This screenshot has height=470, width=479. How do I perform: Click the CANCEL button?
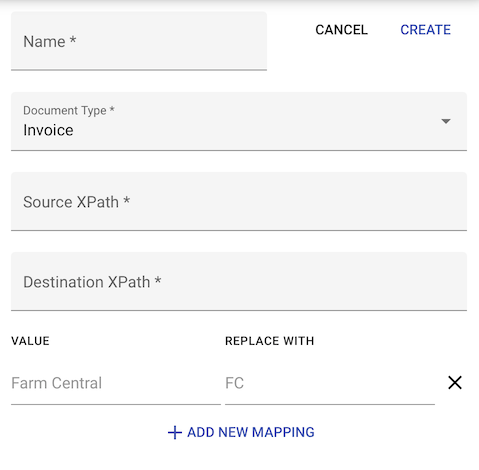[342, 30]
